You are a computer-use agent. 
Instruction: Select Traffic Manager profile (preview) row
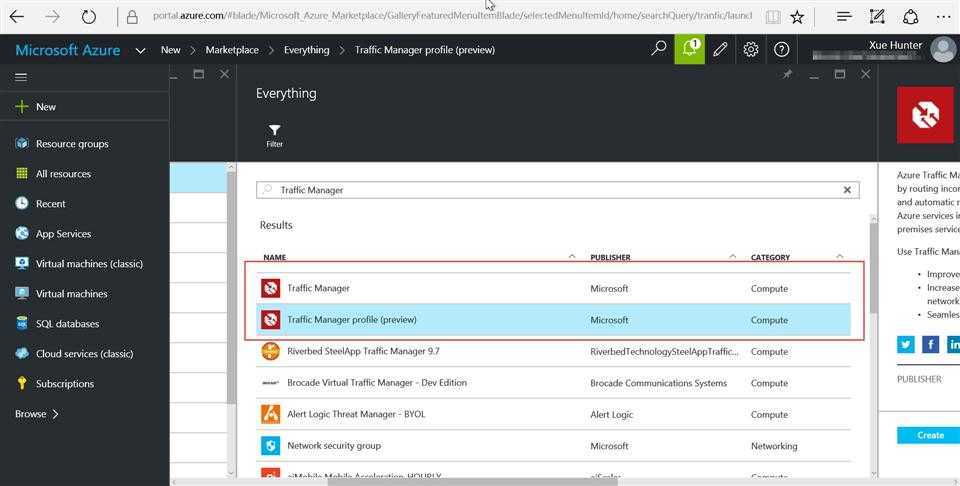(553, 320)
